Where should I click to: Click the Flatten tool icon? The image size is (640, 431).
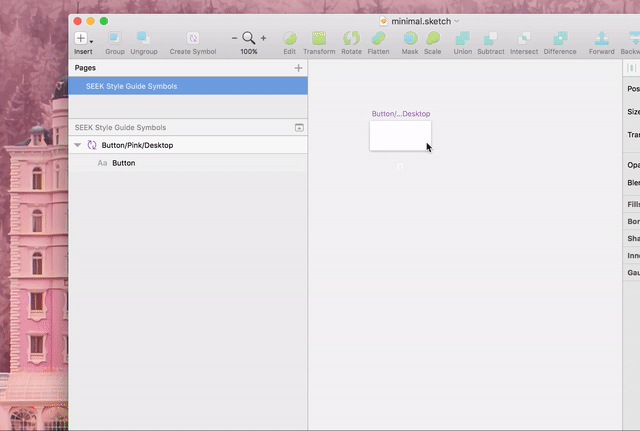point(378,38)
